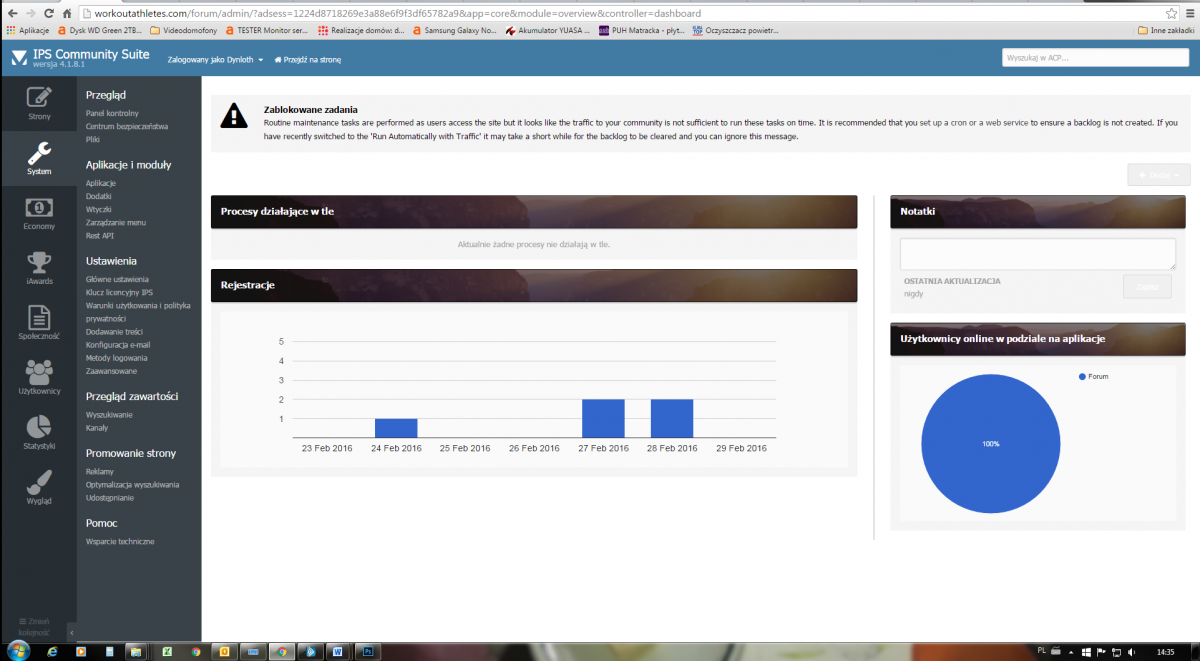Open Photoshop from the Windows taskbar
This screenshot has height=661, width=1200.
[367, 651]
